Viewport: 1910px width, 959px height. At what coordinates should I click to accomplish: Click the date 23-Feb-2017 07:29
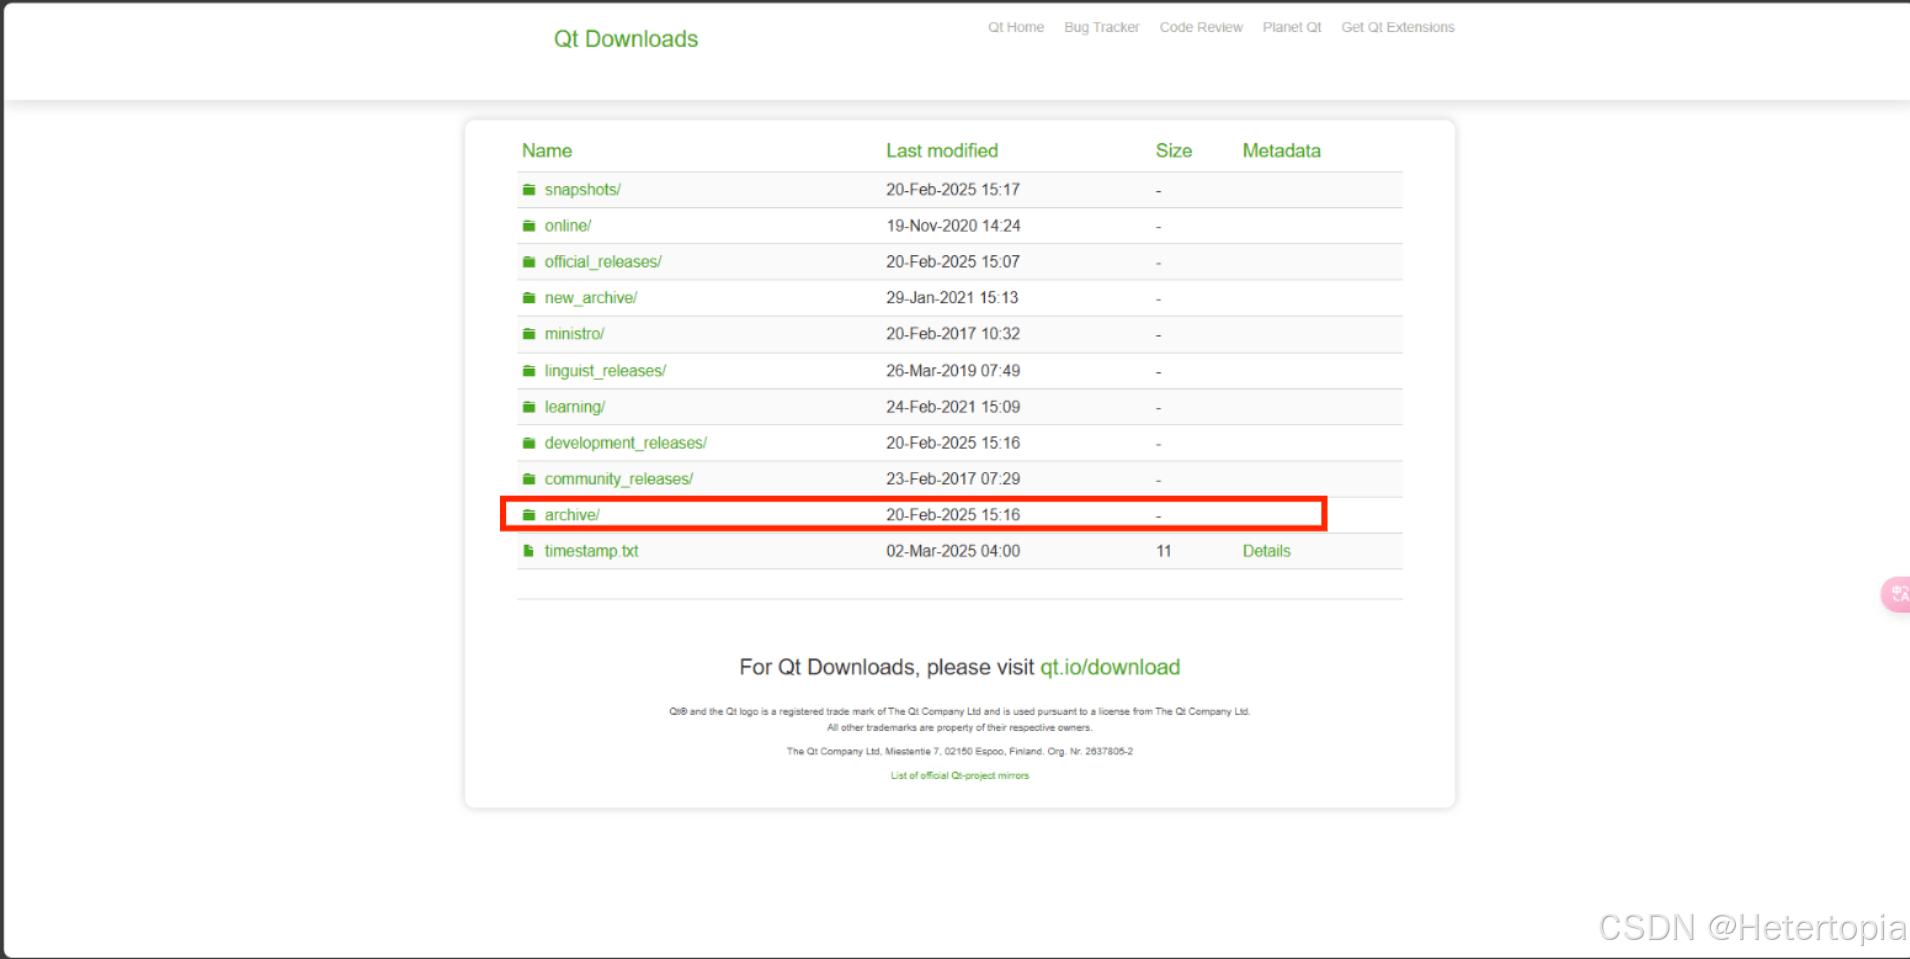coord(953,479)
